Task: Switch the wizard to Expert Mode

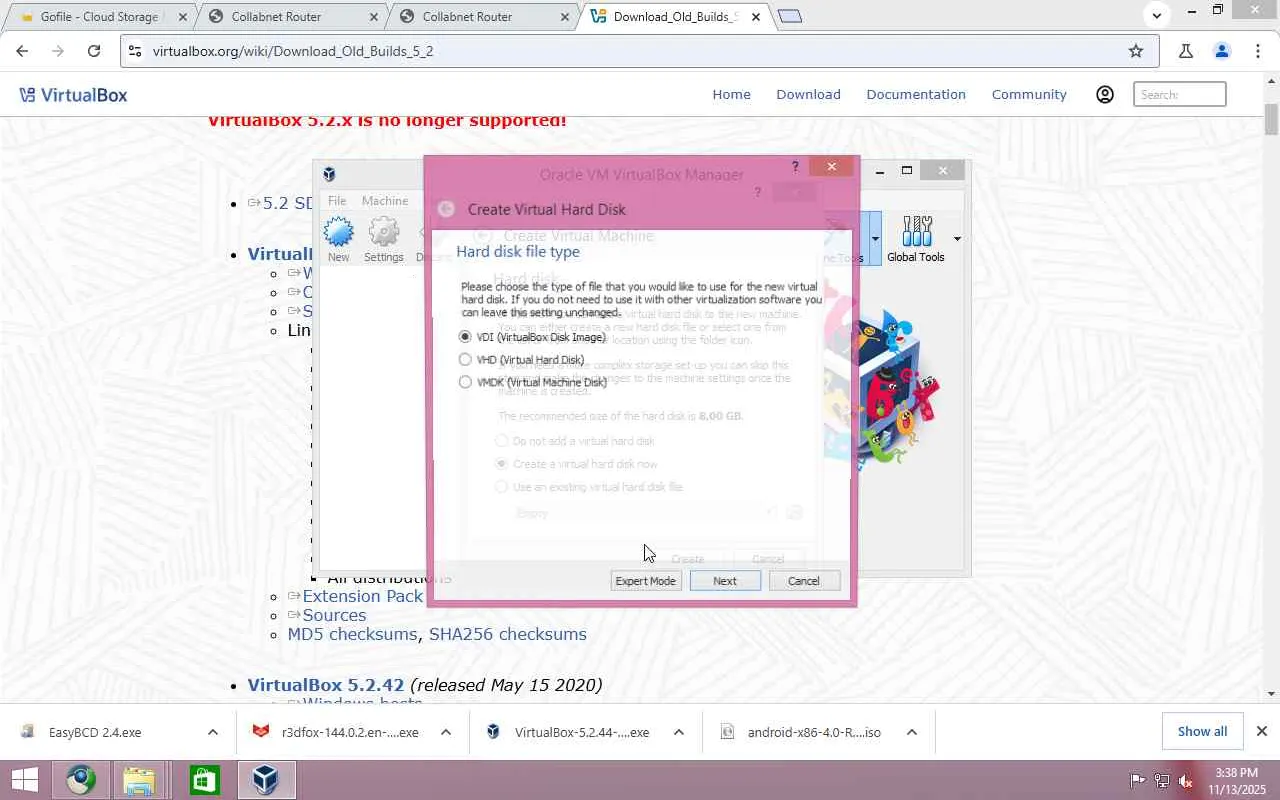Action: (646, 581)
